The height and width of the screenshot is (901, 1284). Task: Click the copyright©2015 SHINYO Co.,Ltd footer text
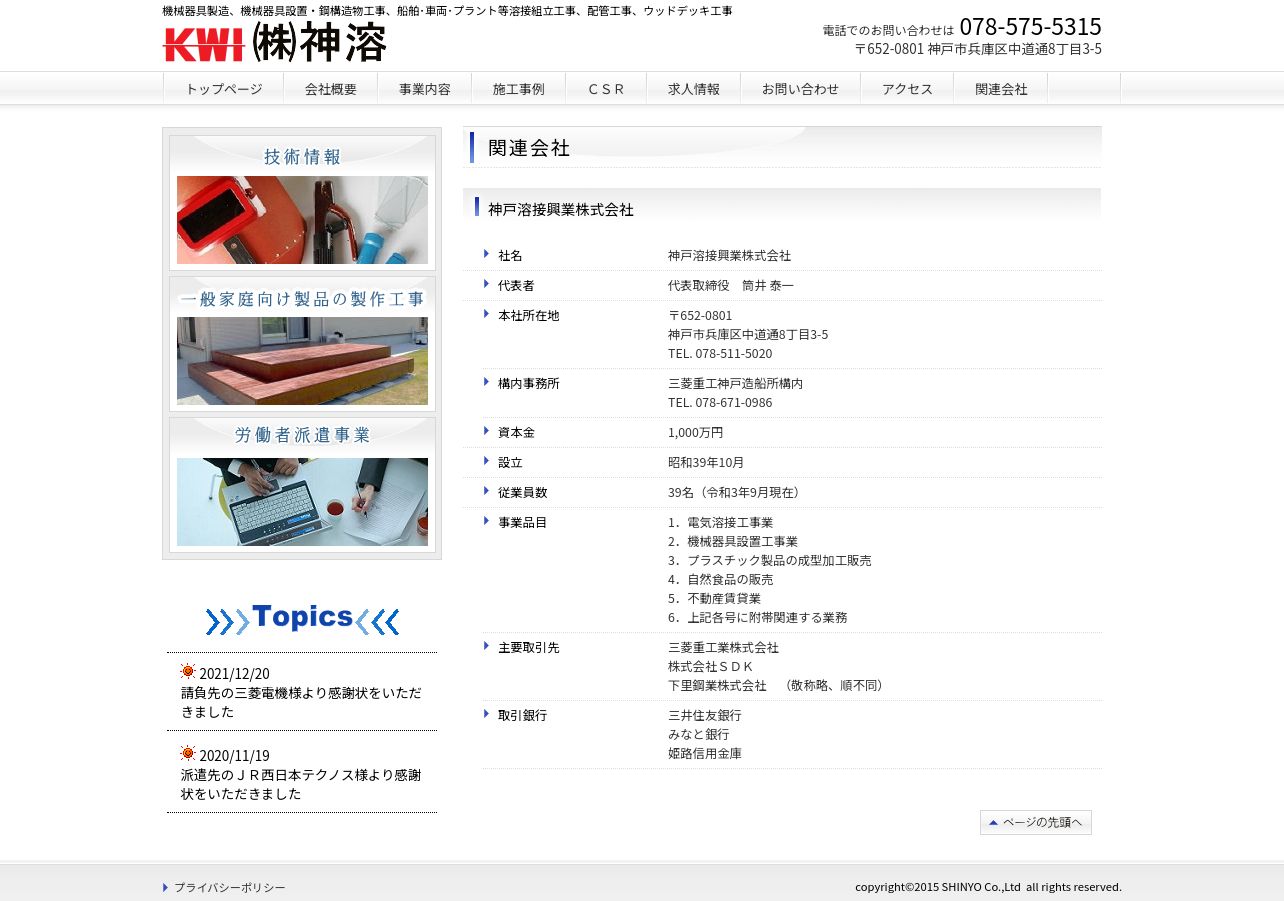point(988,886)
